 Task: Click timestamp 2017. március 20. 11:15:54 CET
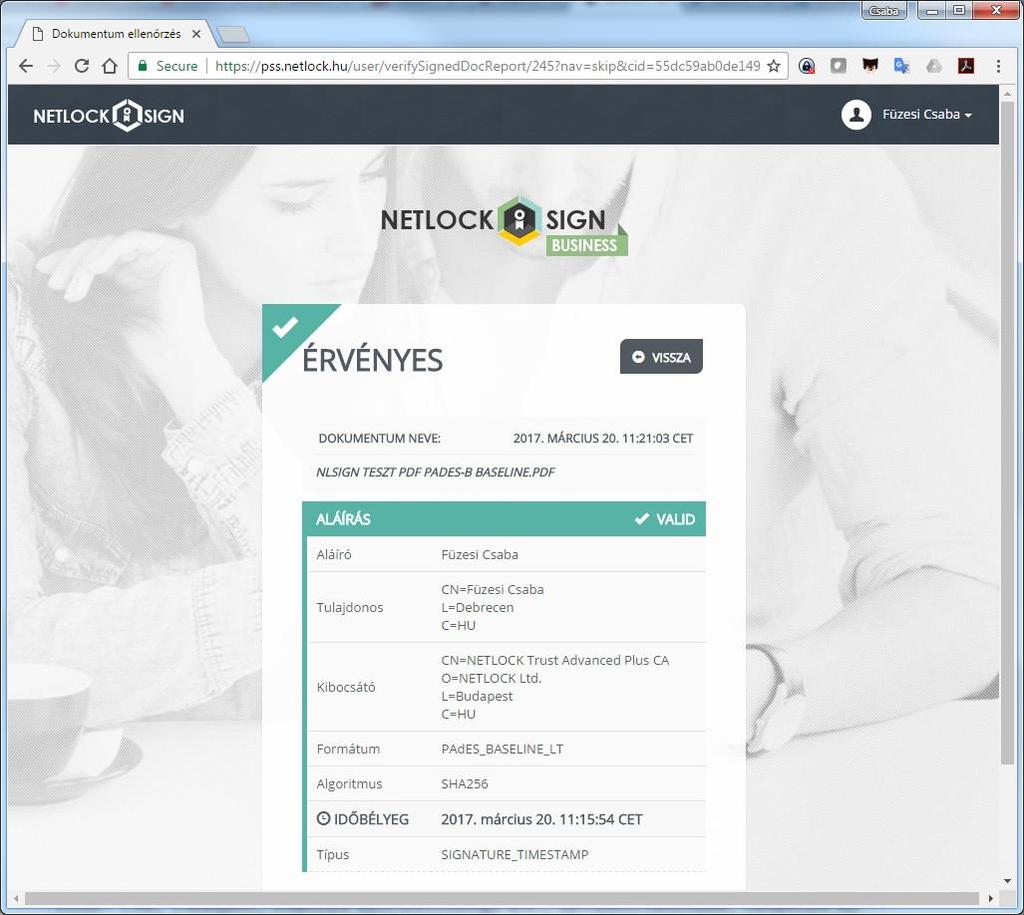click(x=541, y=819)
